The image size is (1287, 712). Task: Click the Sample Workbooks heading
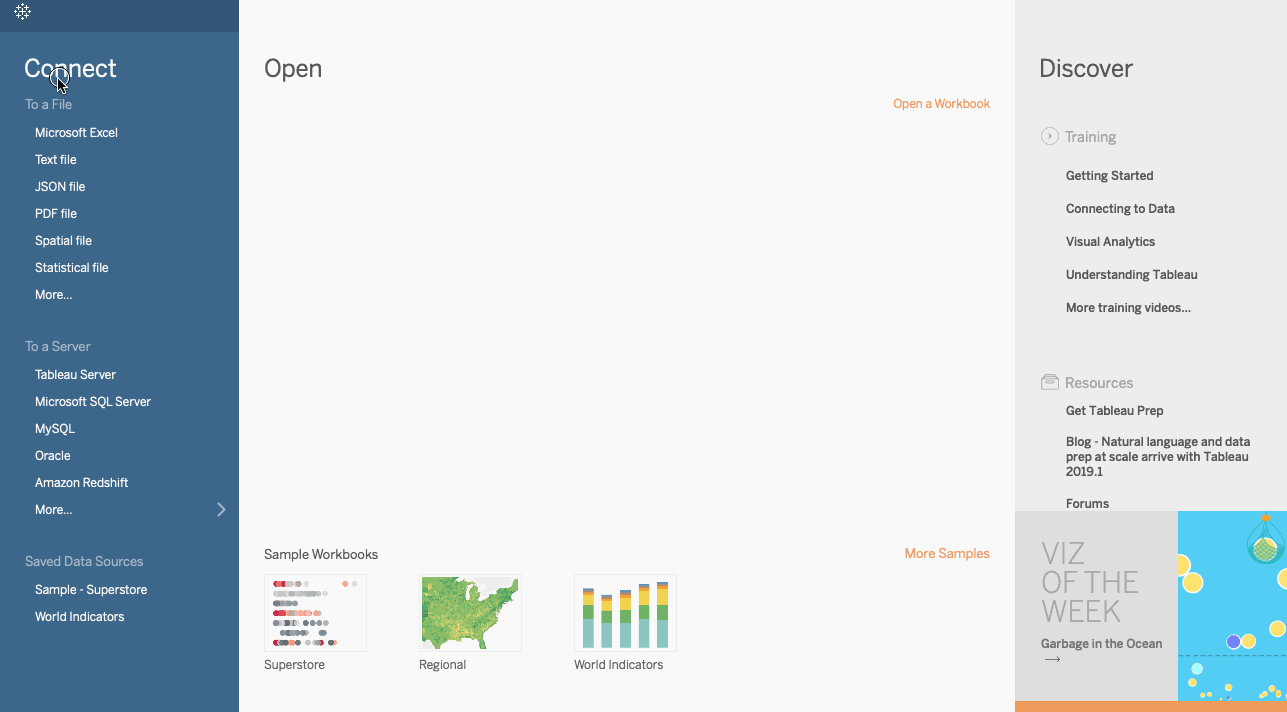(321, 554)
